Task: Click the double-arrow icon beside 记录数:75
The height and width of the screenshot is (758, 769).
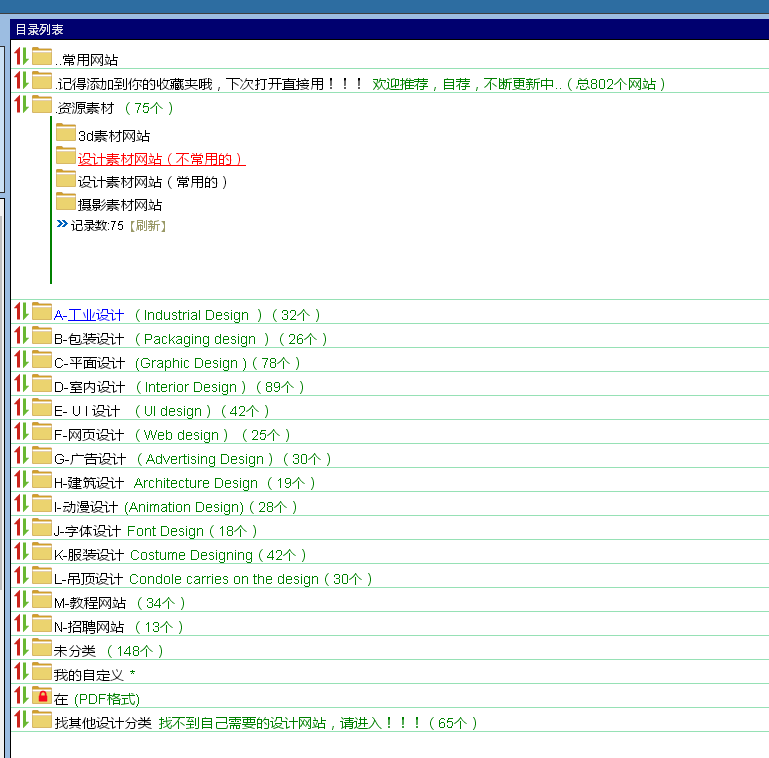Action: point(62,224)
